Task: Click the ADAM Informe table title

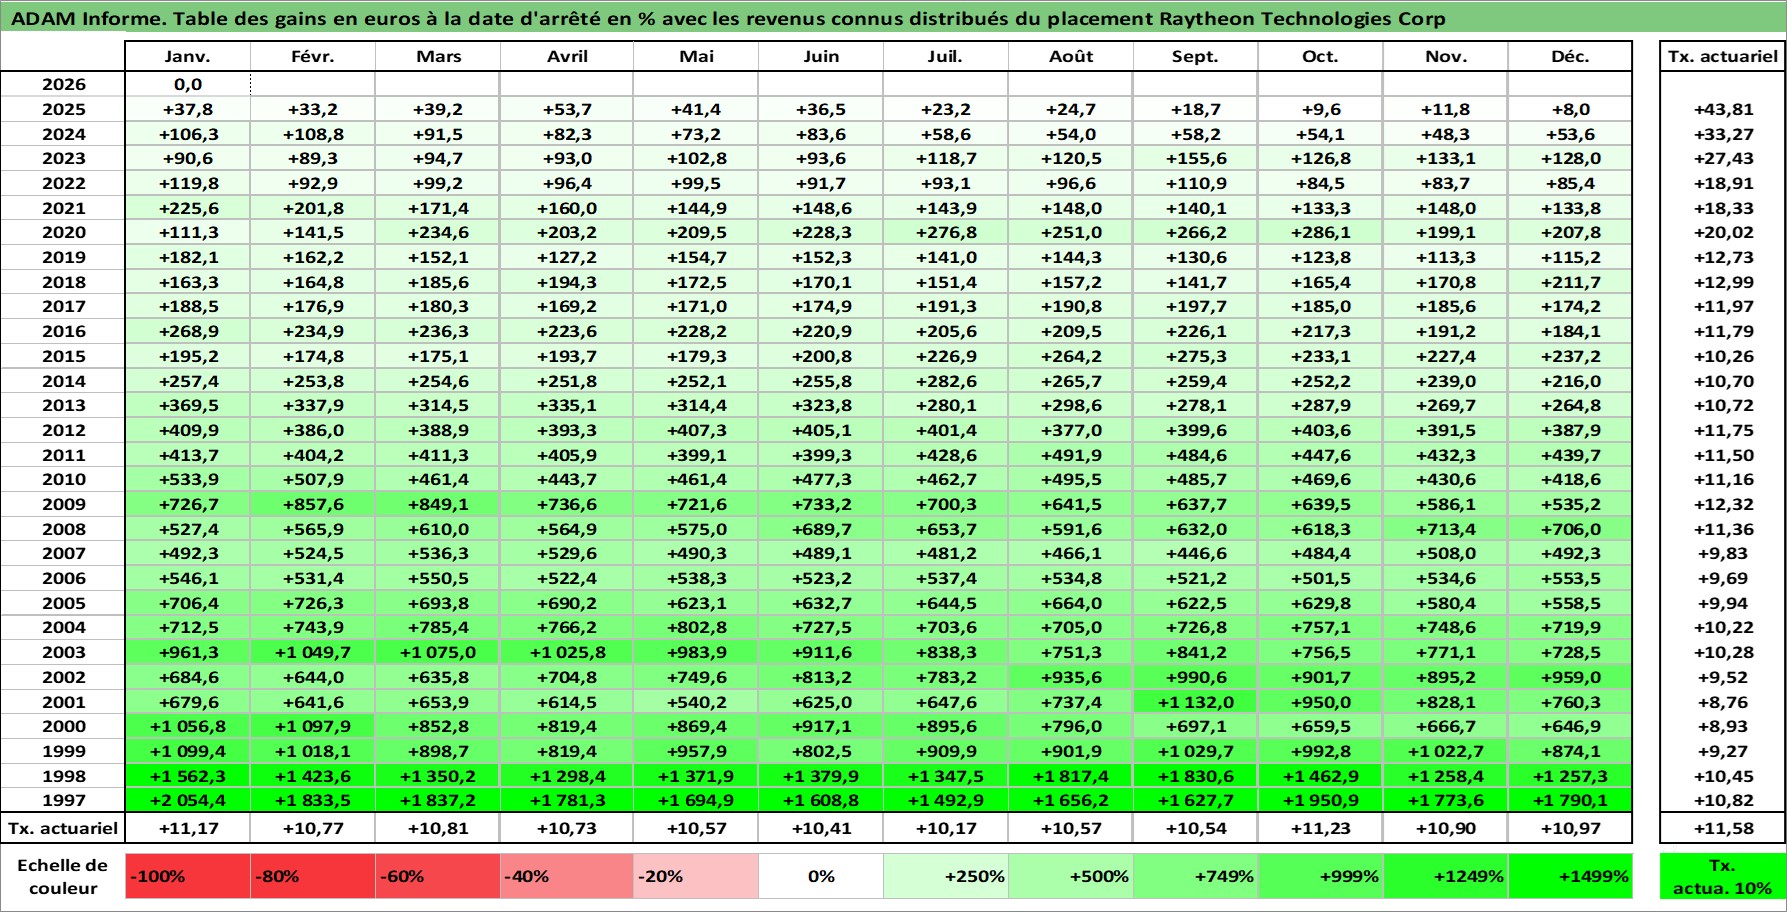Action: tap(728, 18)
